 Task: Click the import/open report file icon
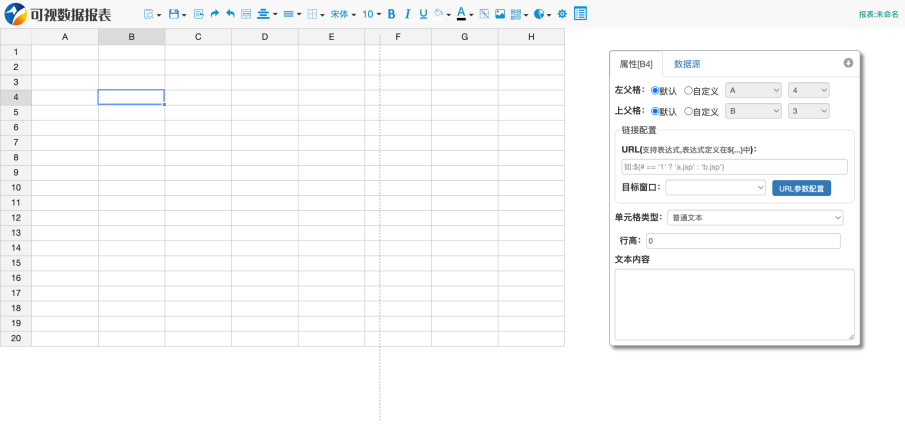pyautogui.click(x=199, y=14)
